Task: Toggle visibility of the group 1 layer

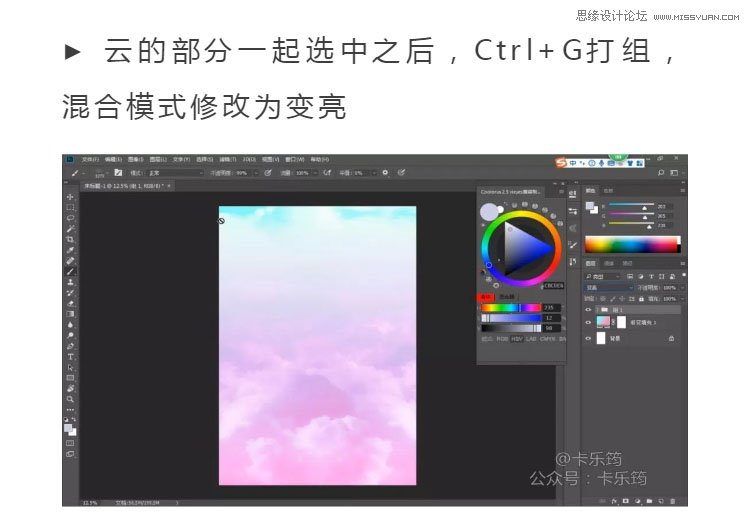Action: click(x=588, y=310)
